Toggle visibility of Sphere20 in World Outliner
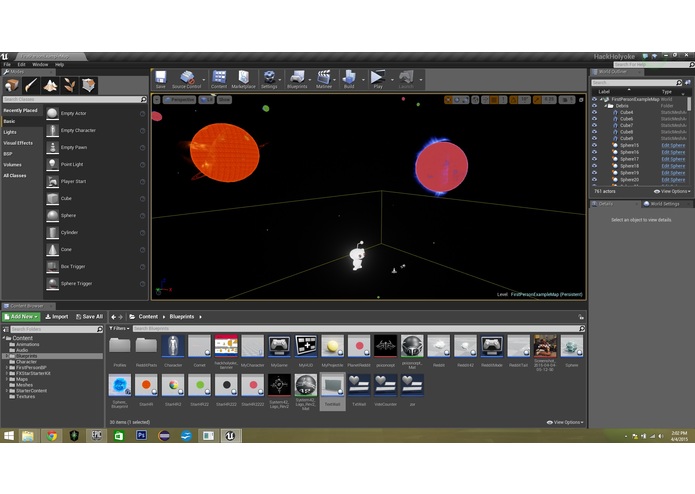695x494 pixels. 594,180
